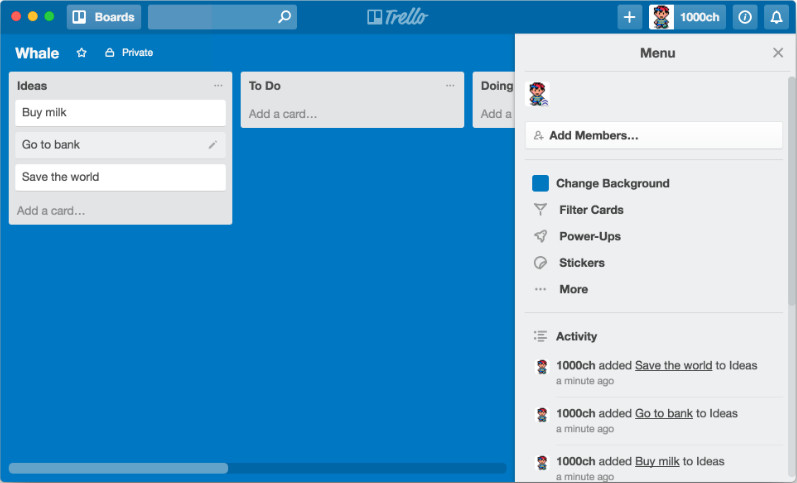Viewport: 797px width, 483px height.
Task: Click the user avatar in top header
Action: coord(661,17)
